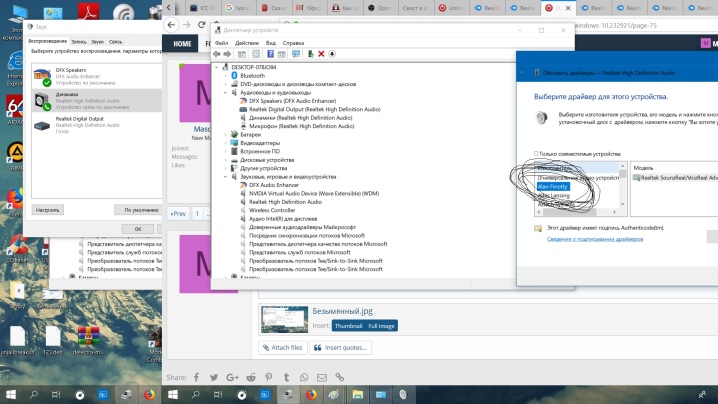Expand the DVD-дисководы category

(226, 84)
